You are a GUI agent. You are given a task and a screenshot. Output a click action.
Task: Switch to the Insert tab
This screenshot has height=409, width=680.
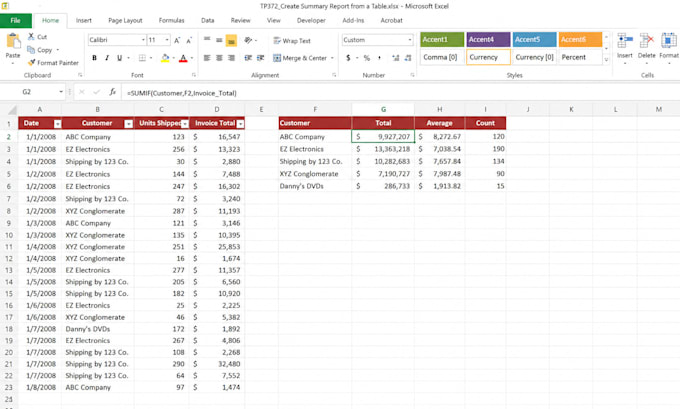84,20
